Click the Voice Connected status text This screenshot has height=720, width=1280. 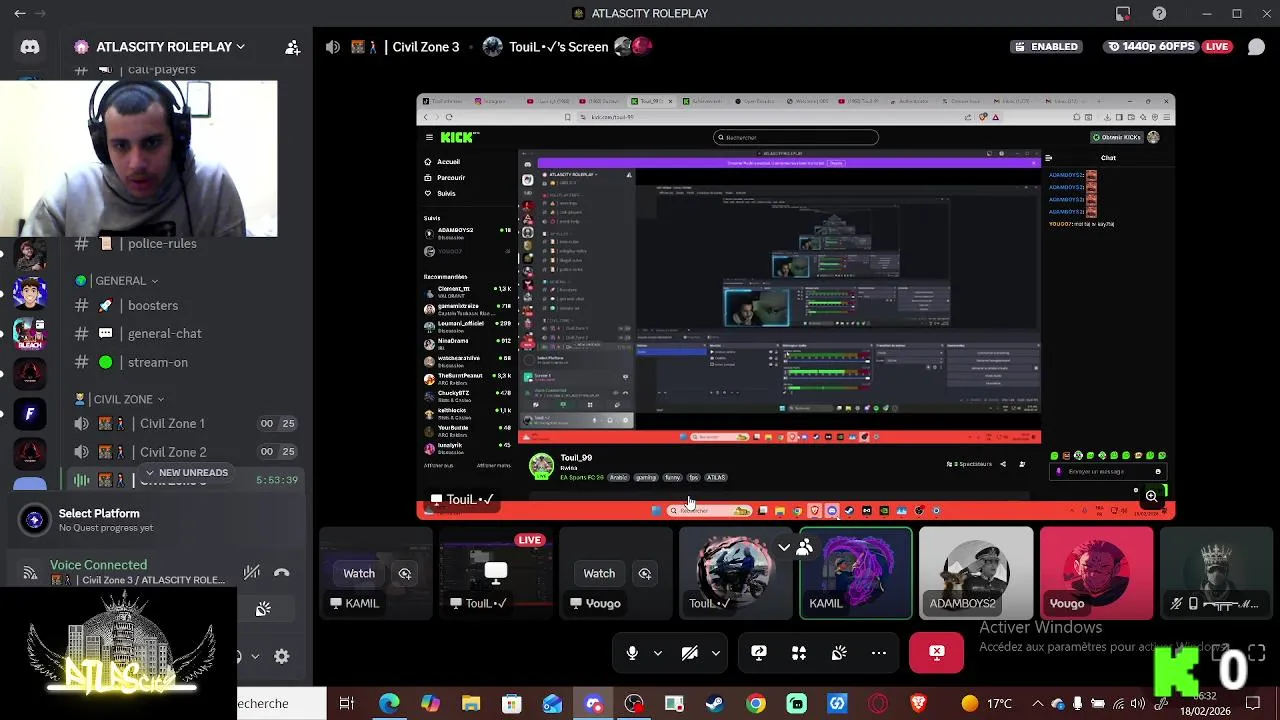(98, 565)
